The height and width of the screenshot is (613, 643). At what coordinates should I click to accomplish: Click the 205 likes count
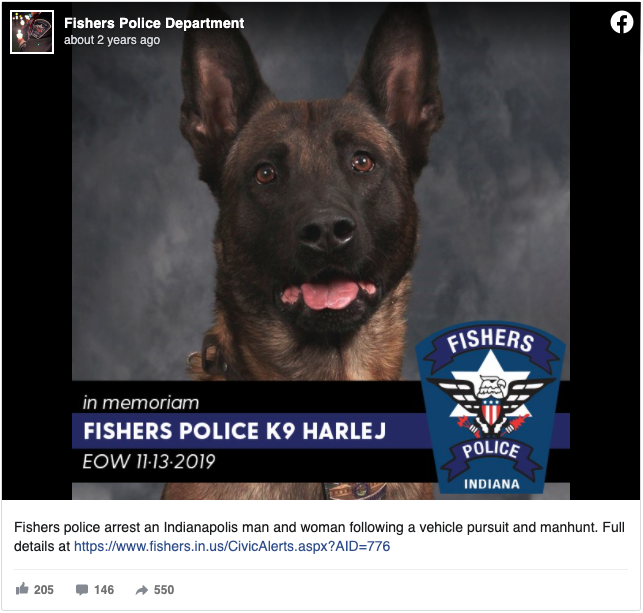click(x=44, y=590)
